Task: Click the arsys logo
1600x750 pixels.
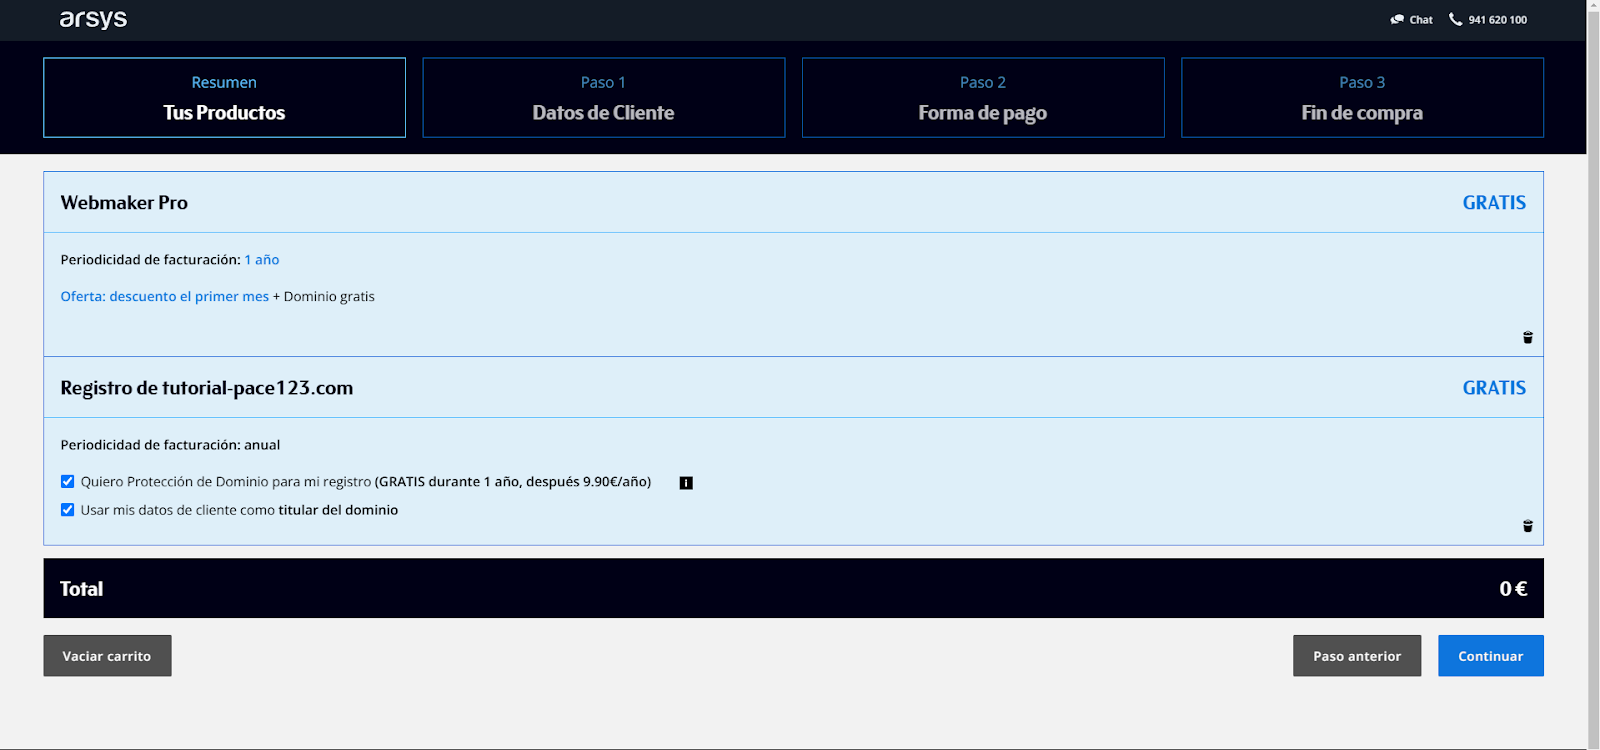Action: [93, 19]
